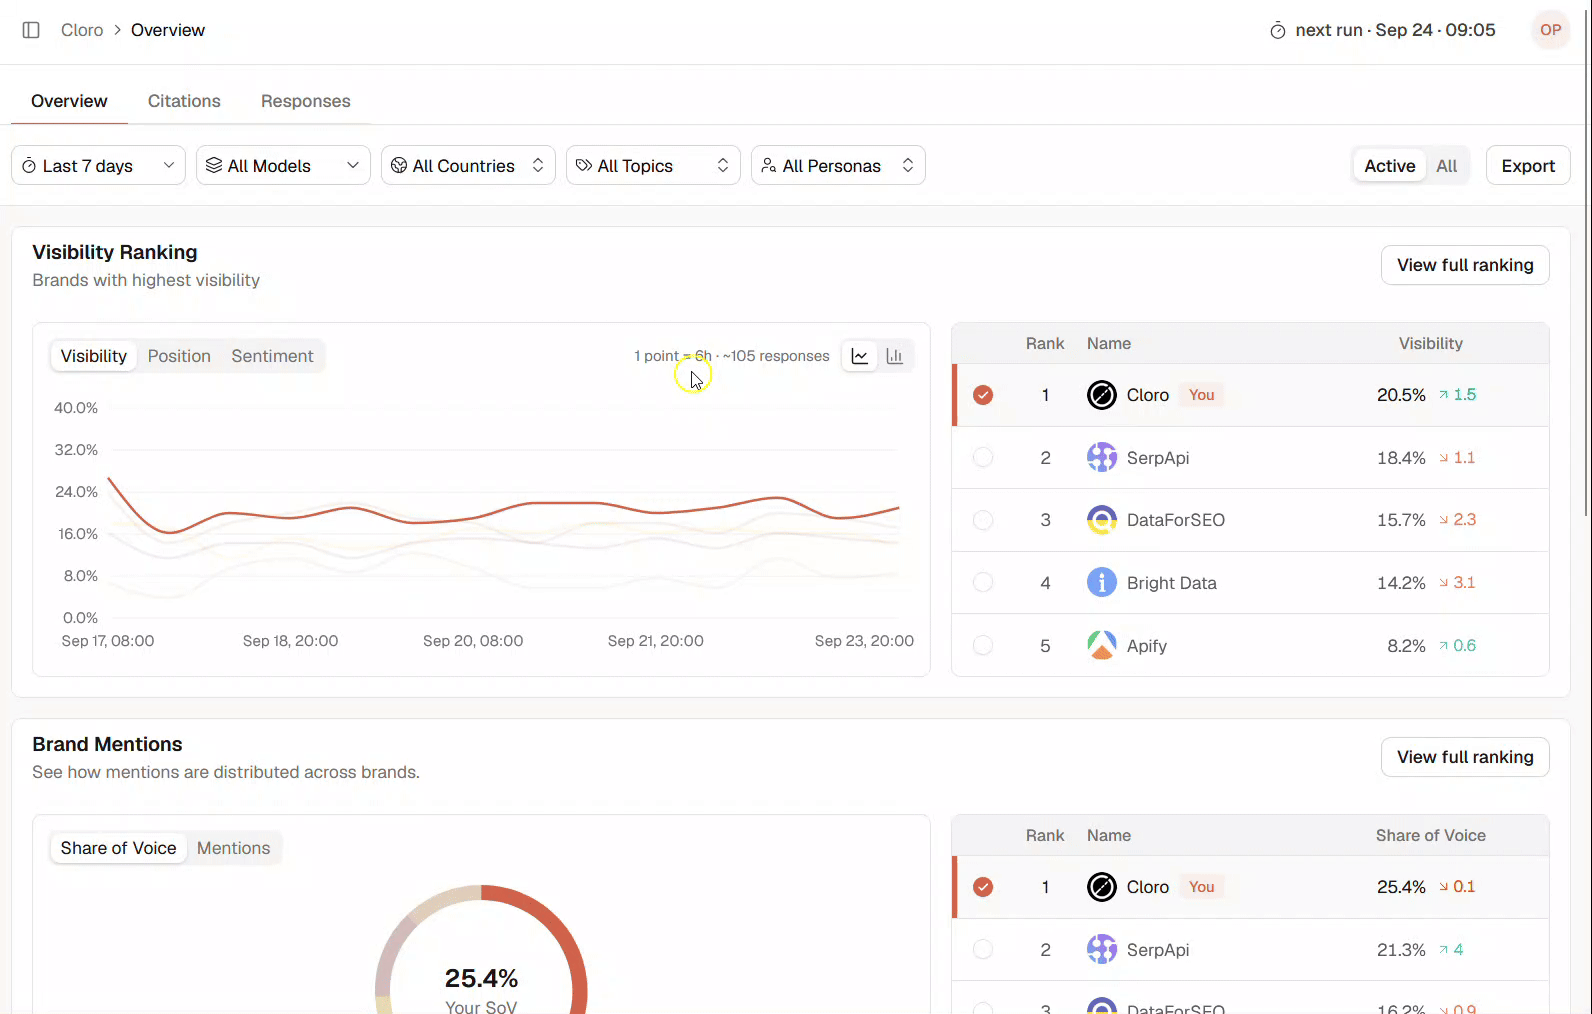The width and height of the screenshot is (1592, 1014).
Task: Go to Cloro in the breadcrumb
Action: coord(82,30)
